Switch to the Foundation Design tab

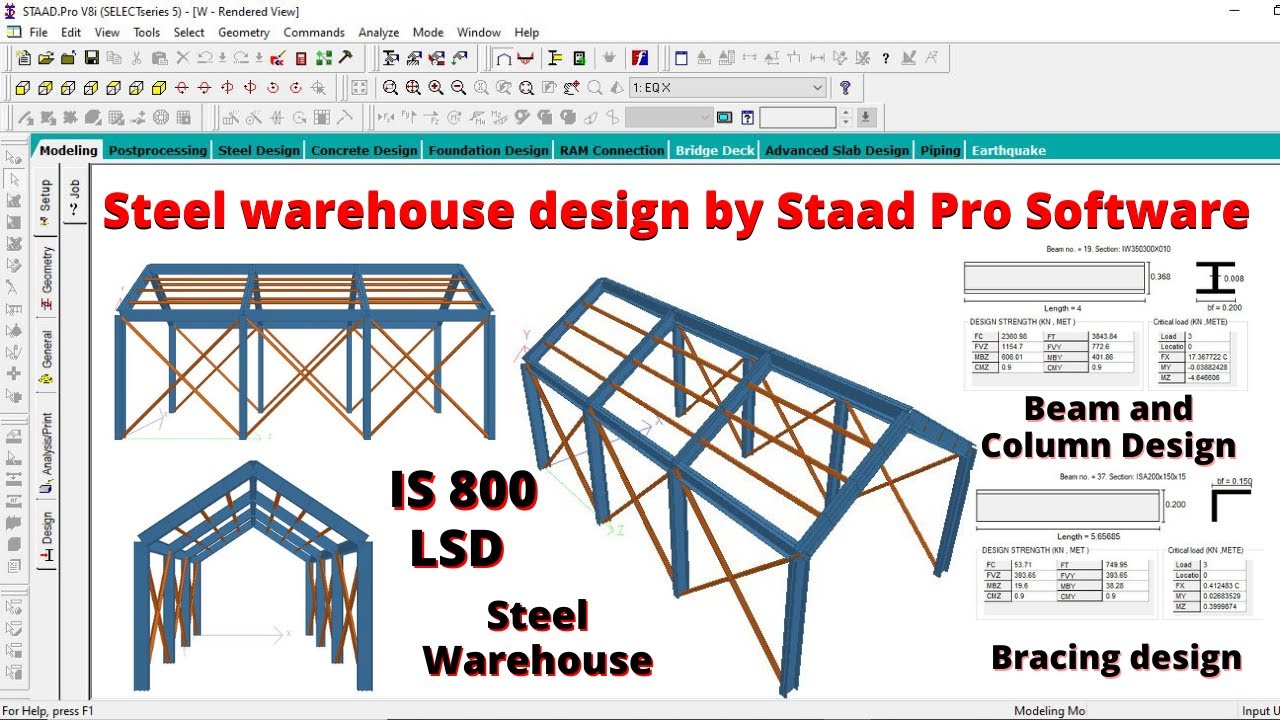[x=488, y=150]
